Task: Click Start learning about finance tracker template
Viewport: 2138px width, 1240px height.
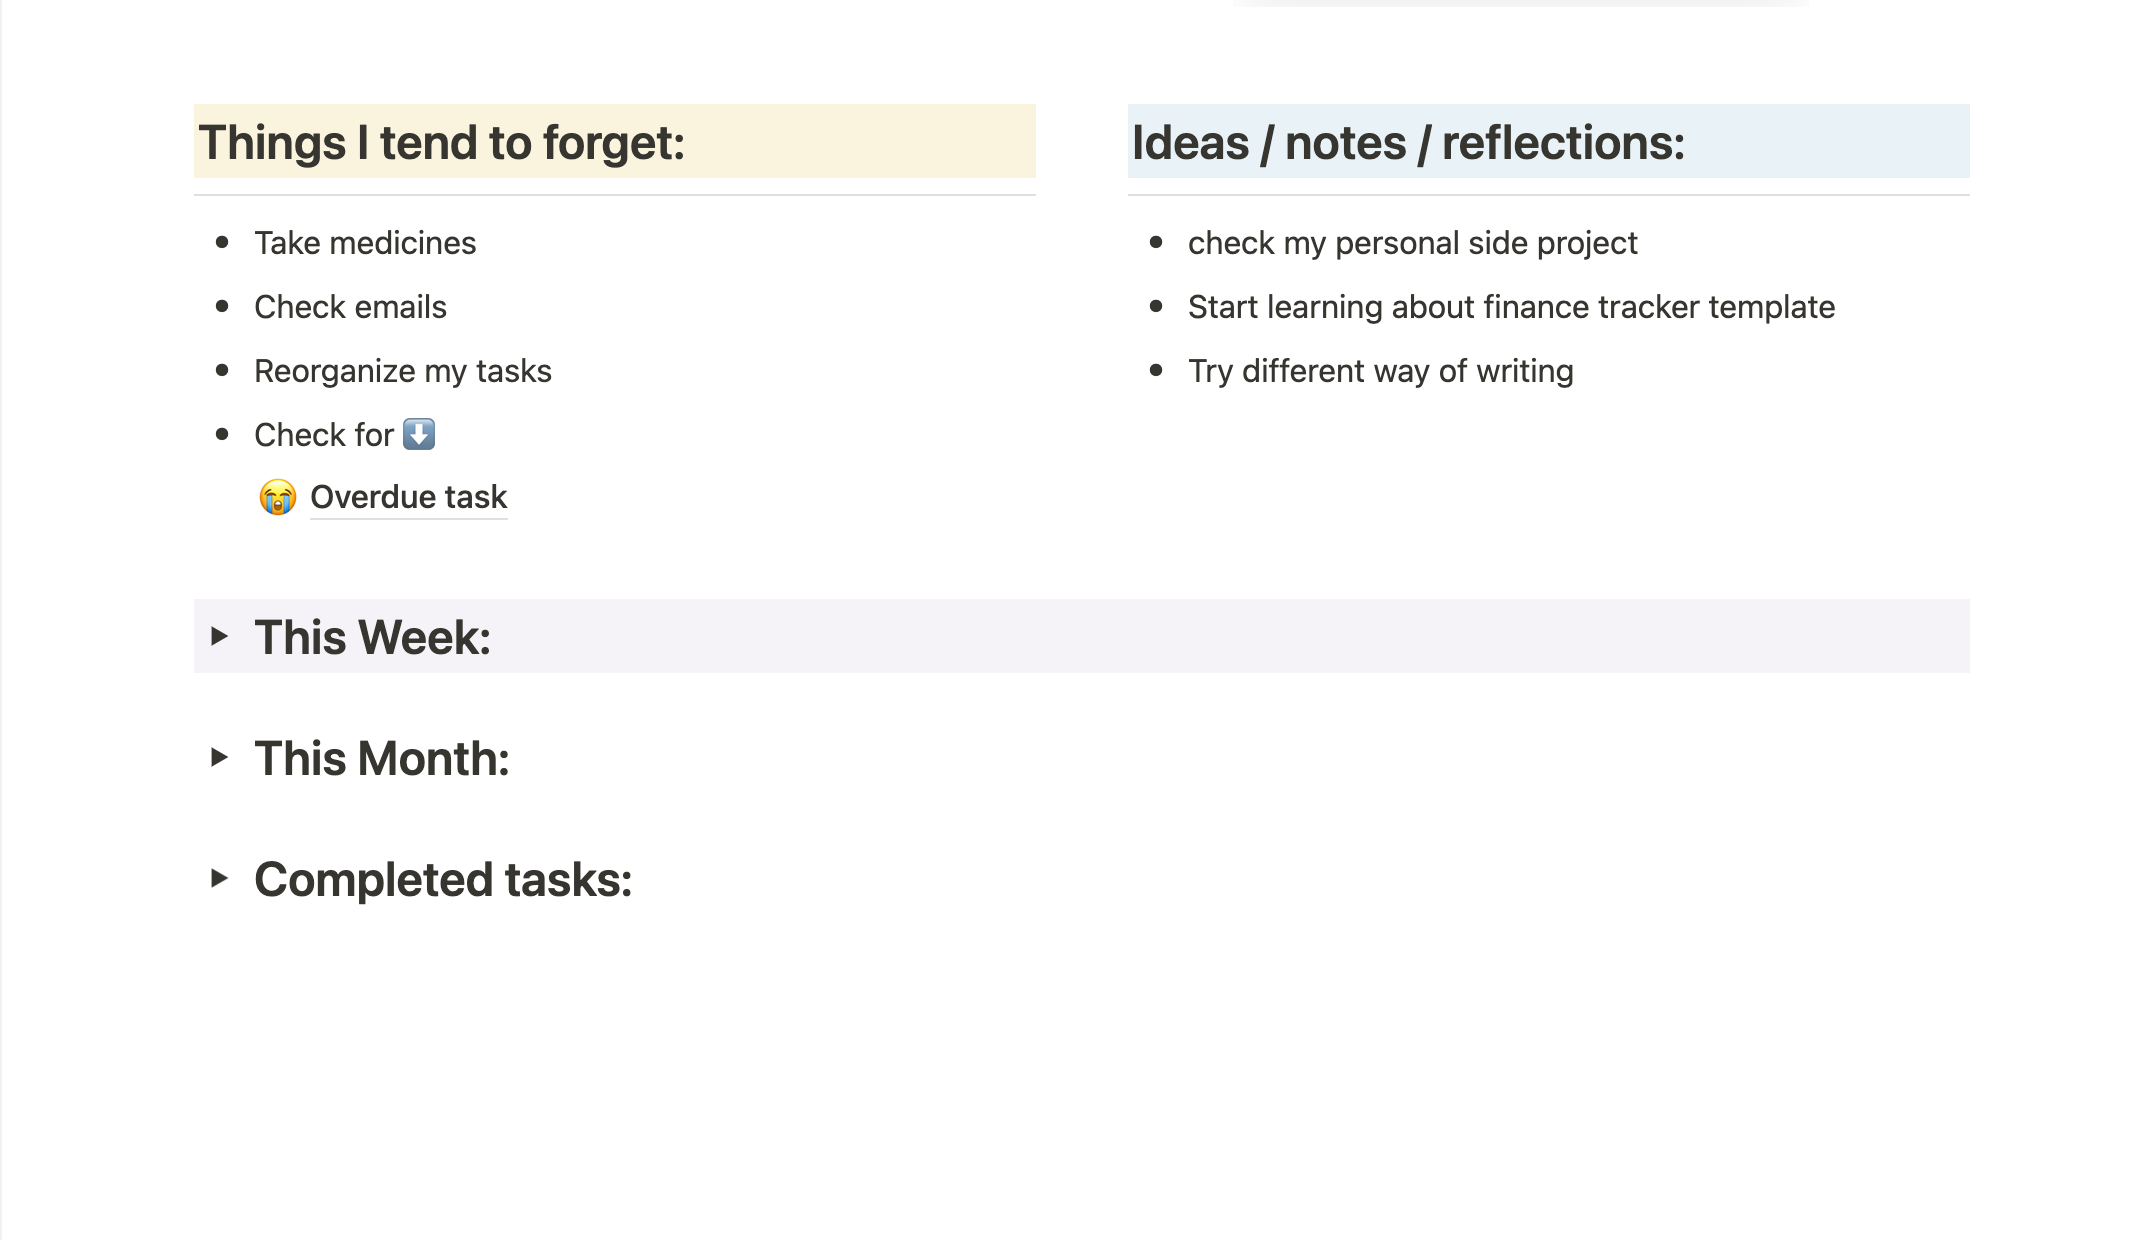Action: [x=1511, y=307]
